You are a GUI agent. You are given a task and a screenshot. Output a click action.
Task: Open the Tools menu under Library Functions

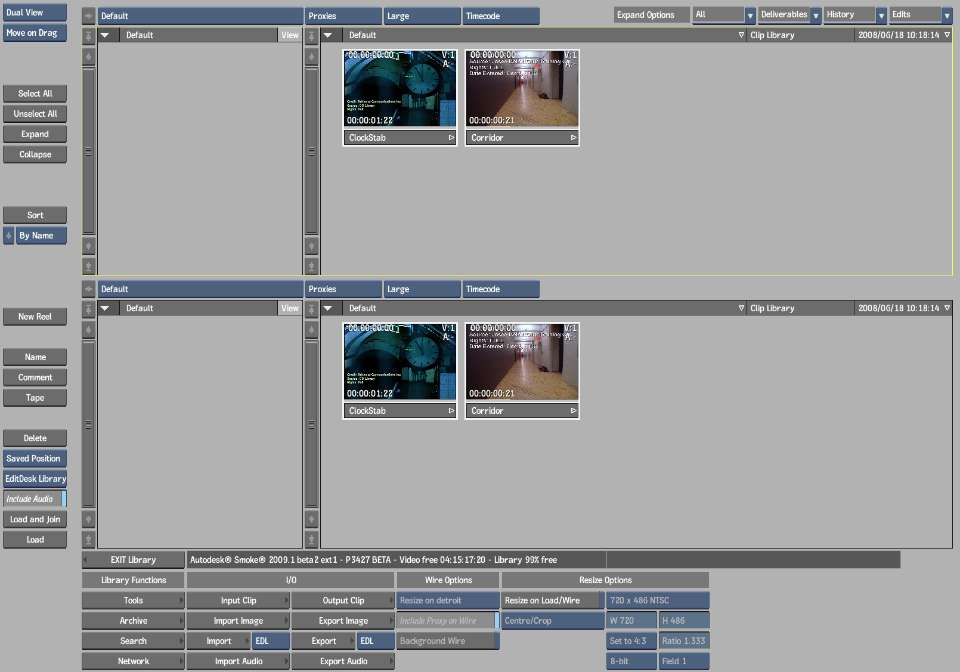(x=133, y=601)
